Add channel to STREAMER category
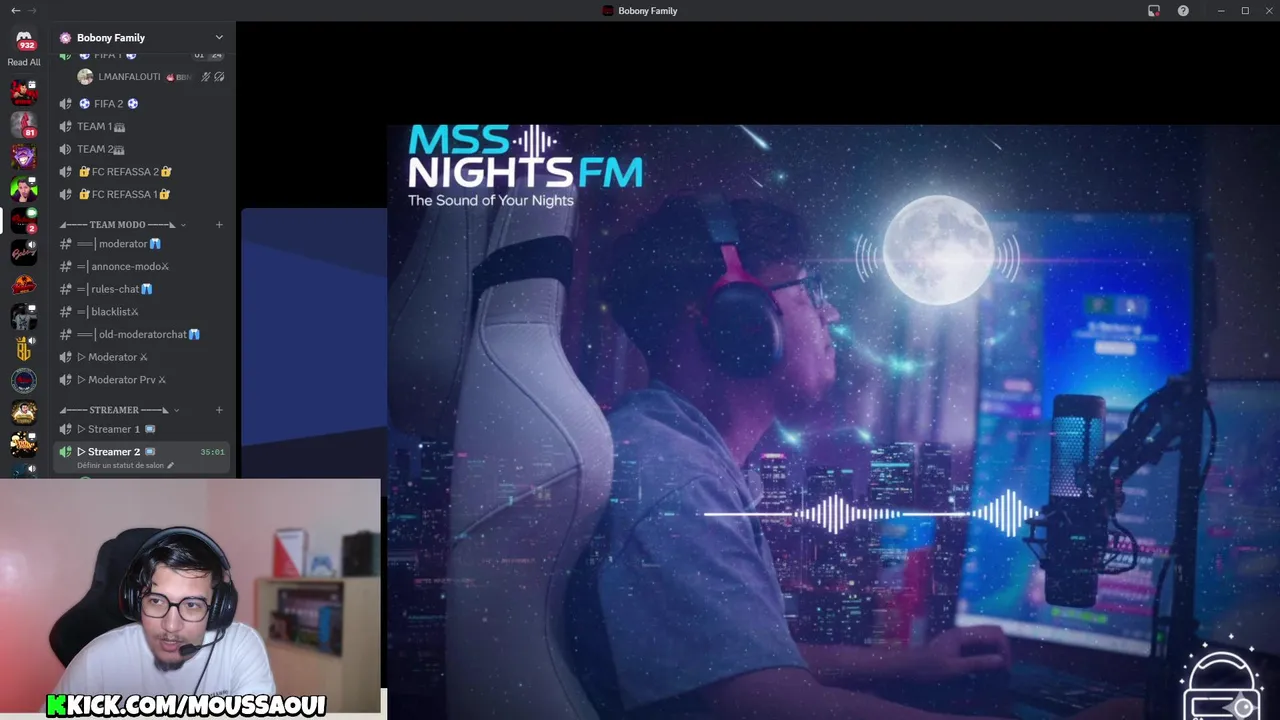This screenshot has height=720, width=1280. click(x=219, y=410)
